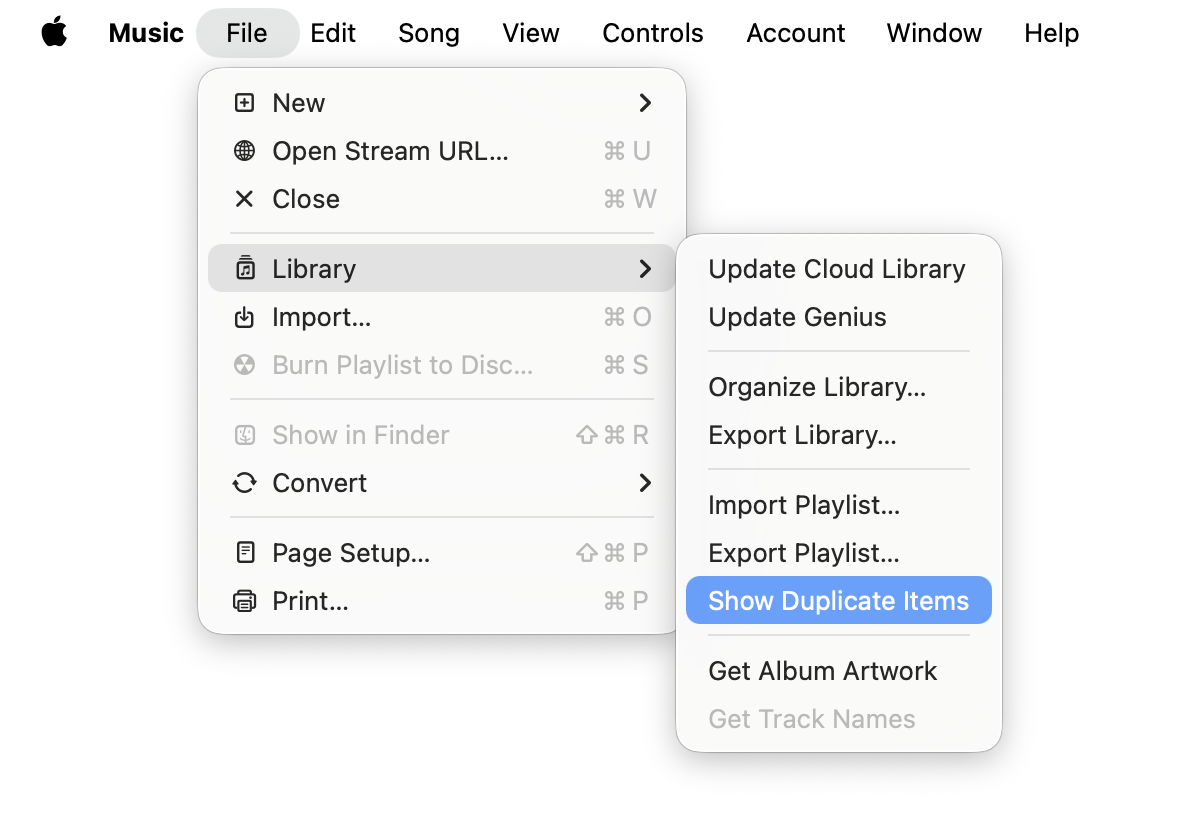Choose Update Genius from the submenu
This screenshot has width=1180, height=830.
(797, 317)
